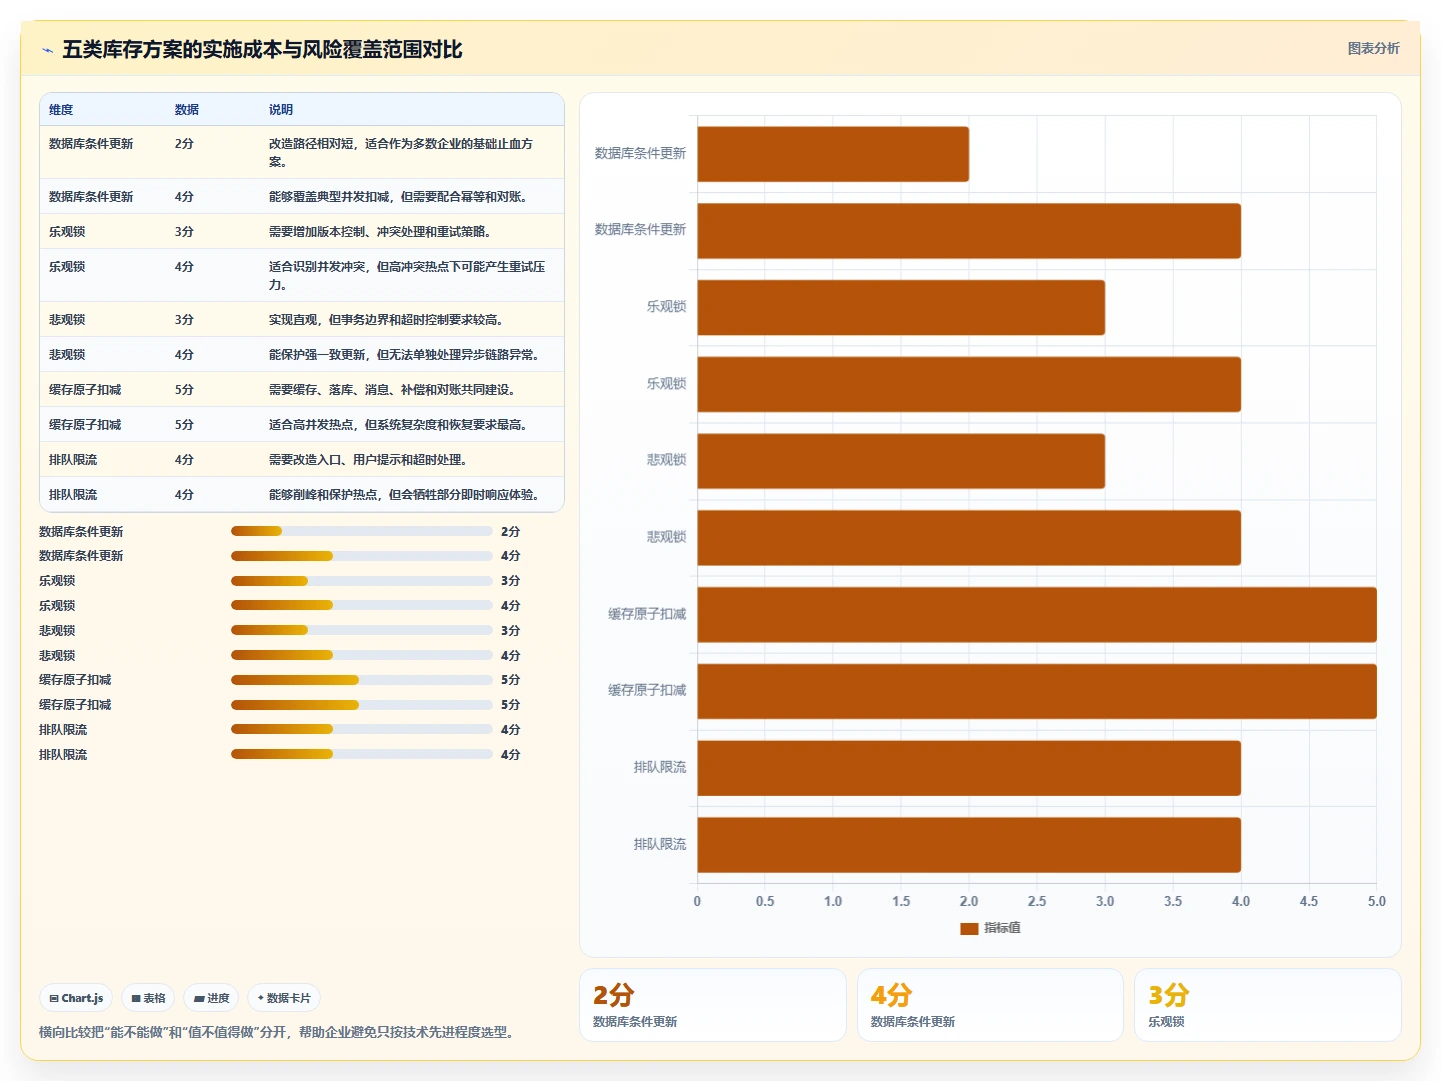The image size is (1441, 1081).
Task: Click the 数据库条件更新 chart bar ending at 4.0
Action: [x=969, y=231]
